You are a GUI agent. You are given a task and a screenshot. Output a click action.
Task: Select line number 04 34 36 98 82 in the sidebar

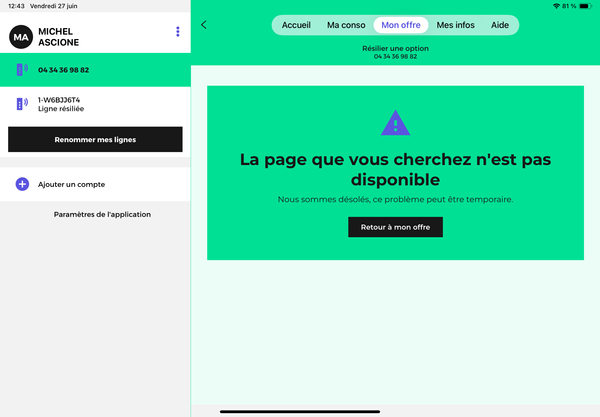point(64,70)
